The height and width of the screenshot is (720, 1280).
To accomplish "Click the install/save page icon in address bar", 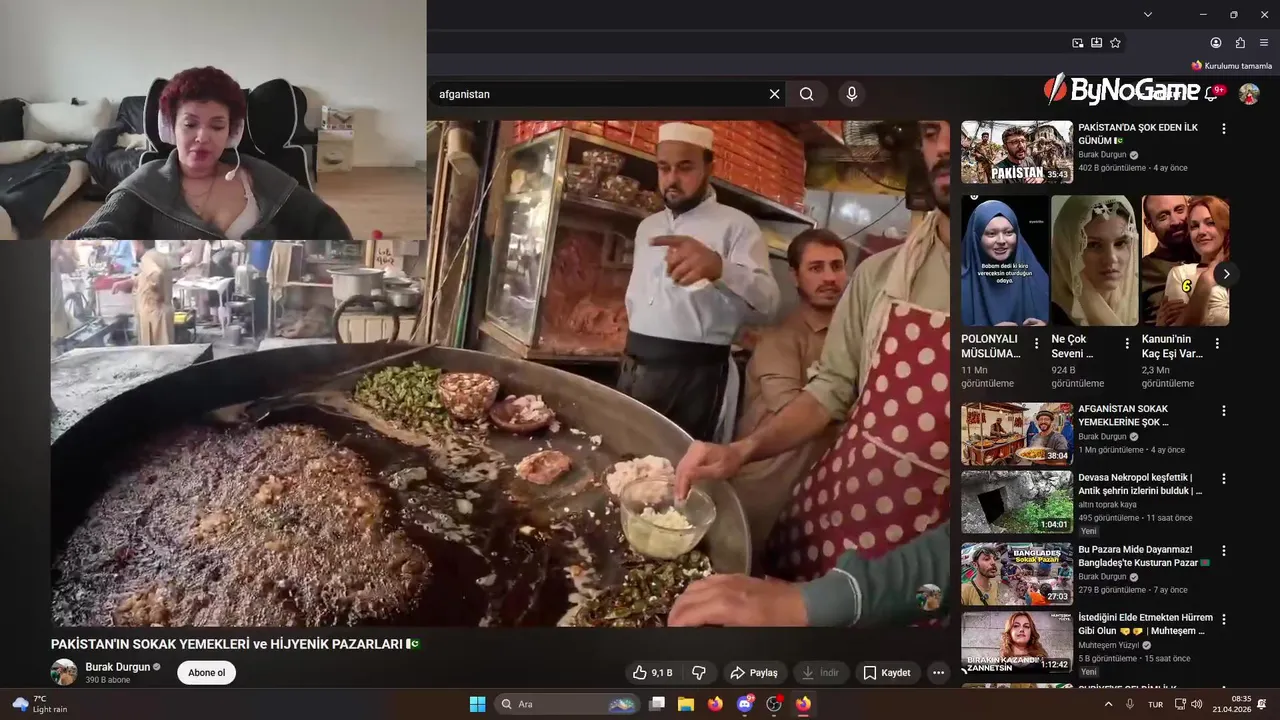I will click(1097, 43).
